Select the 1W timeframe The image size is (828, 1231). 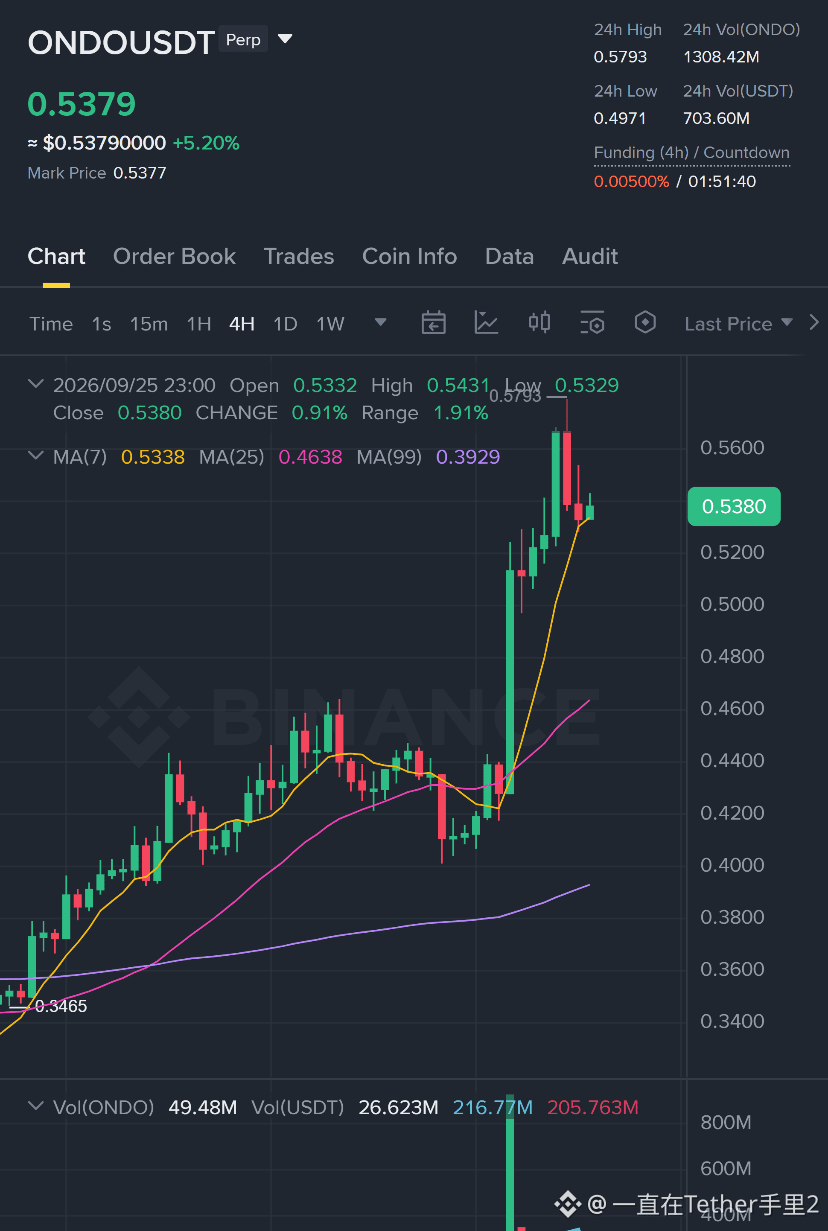click(330, 324)
